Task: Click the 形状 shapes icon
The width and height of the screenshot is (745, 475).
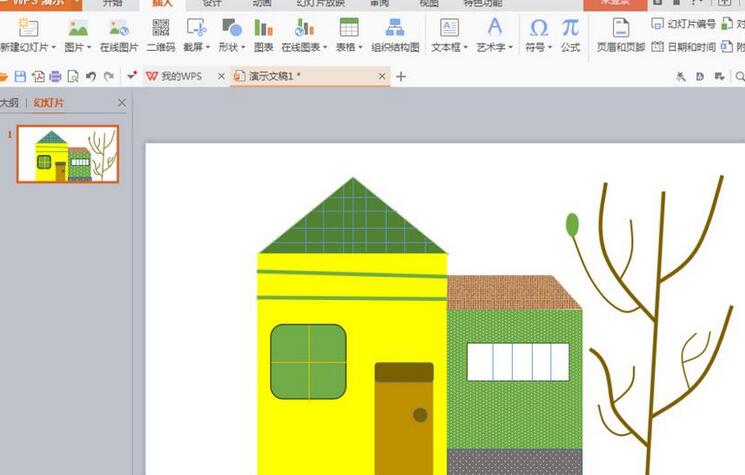Action: tap(232, 28)
